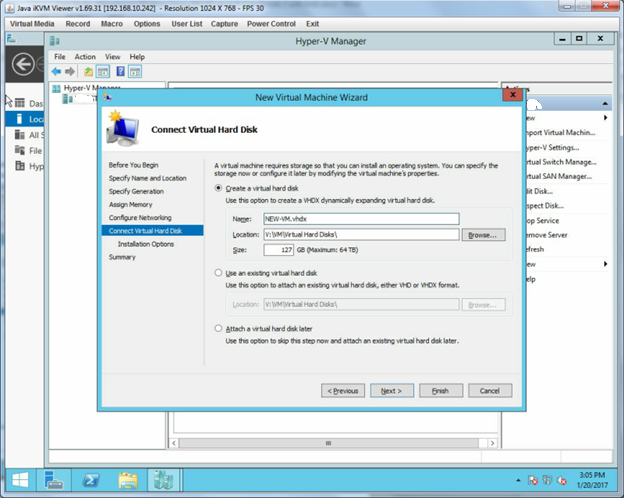
Task: Select Attach a virtual hard disk later
Action: point(218,328)
